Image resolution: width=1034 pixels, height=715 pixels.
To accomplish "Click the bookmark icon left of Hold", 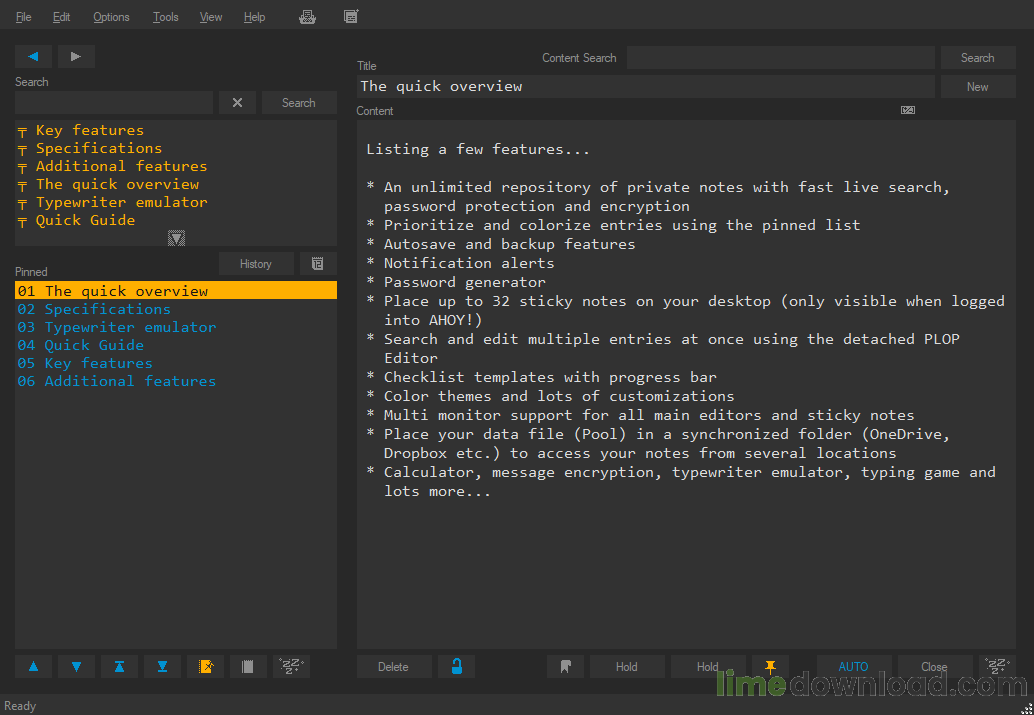I will click(565, 667).
